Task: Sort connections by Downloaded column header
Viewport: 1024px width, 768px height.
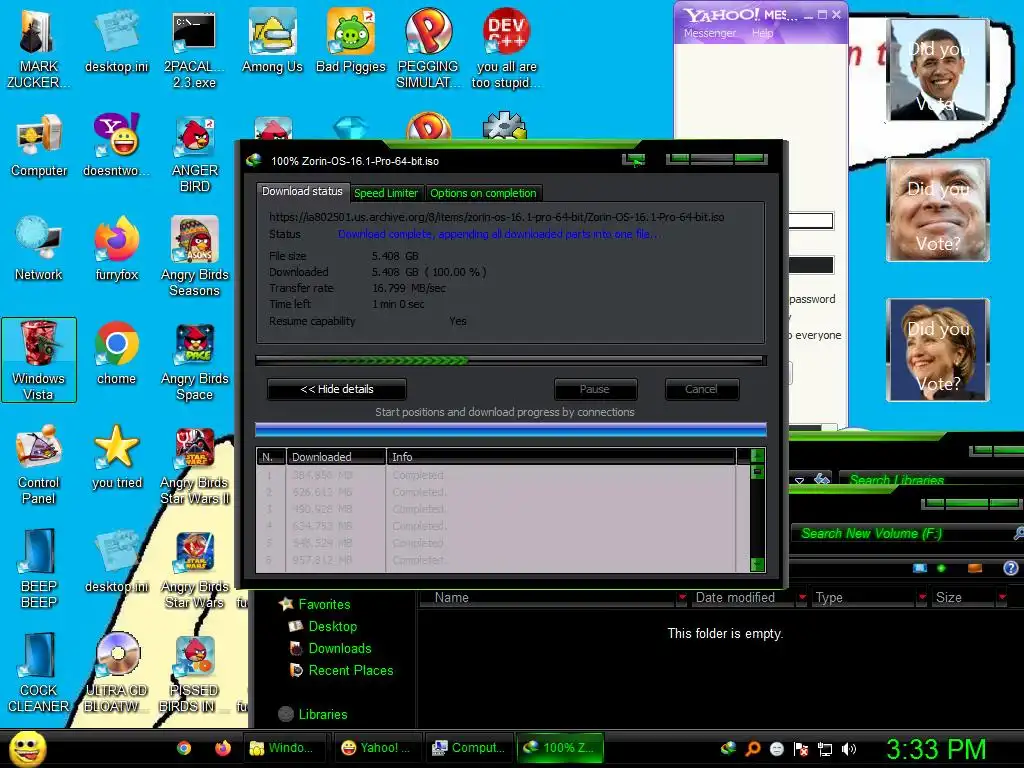Action: [336, 456]
